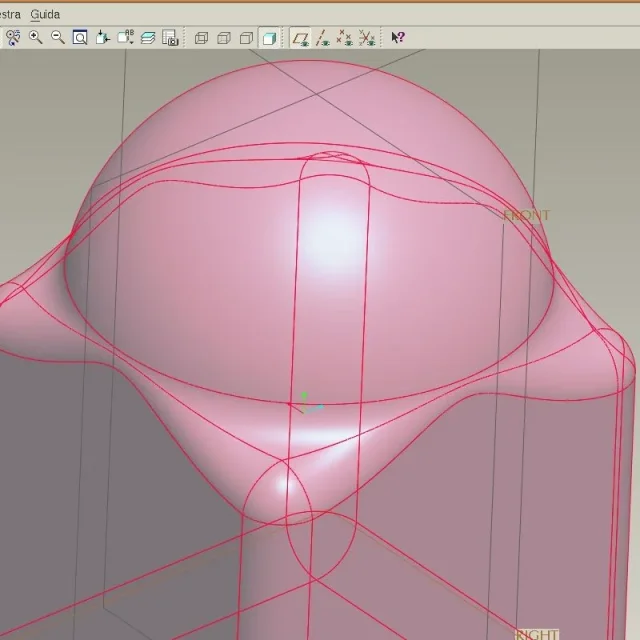Click the Zoom Out magnifier
The height and width of the screenshot is (640, 640).
tap(58, 38)
